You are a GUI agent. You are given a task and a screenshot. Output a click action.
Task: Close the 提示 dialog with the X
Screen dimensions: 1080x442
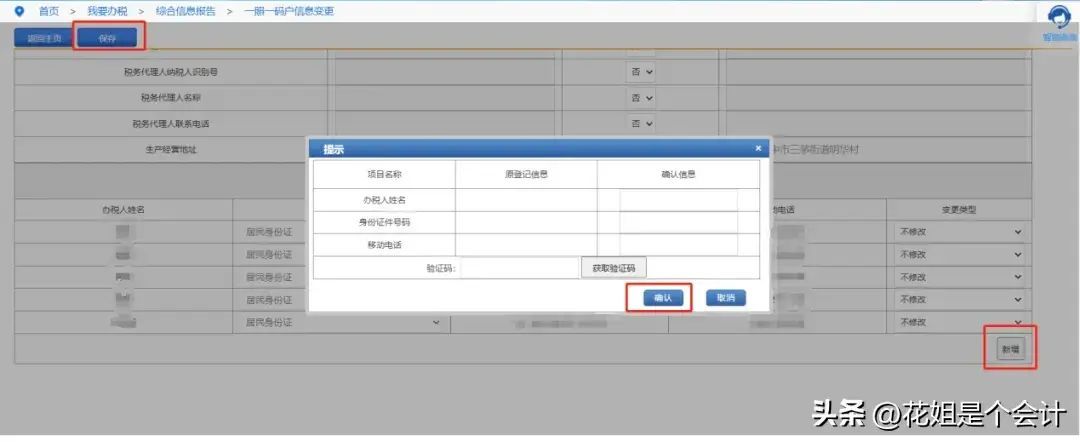pos(758,148)
